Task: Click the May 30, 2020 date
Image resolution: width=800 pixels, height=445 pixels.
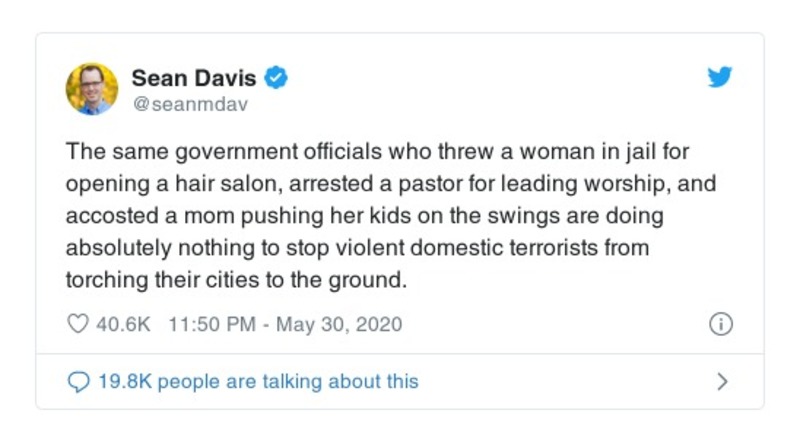Action: pyautogui.click(x=338, y=325)
